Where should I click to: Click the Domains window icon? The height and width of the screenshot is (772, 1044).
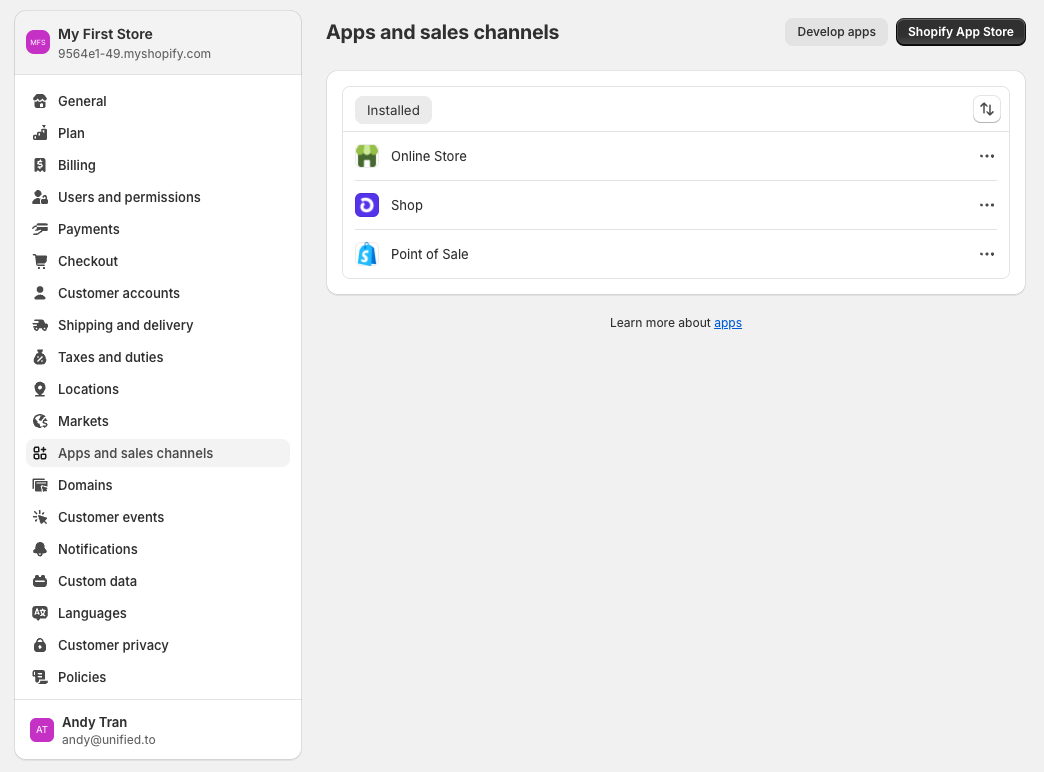pyautogui.click(x=40, y=485)
